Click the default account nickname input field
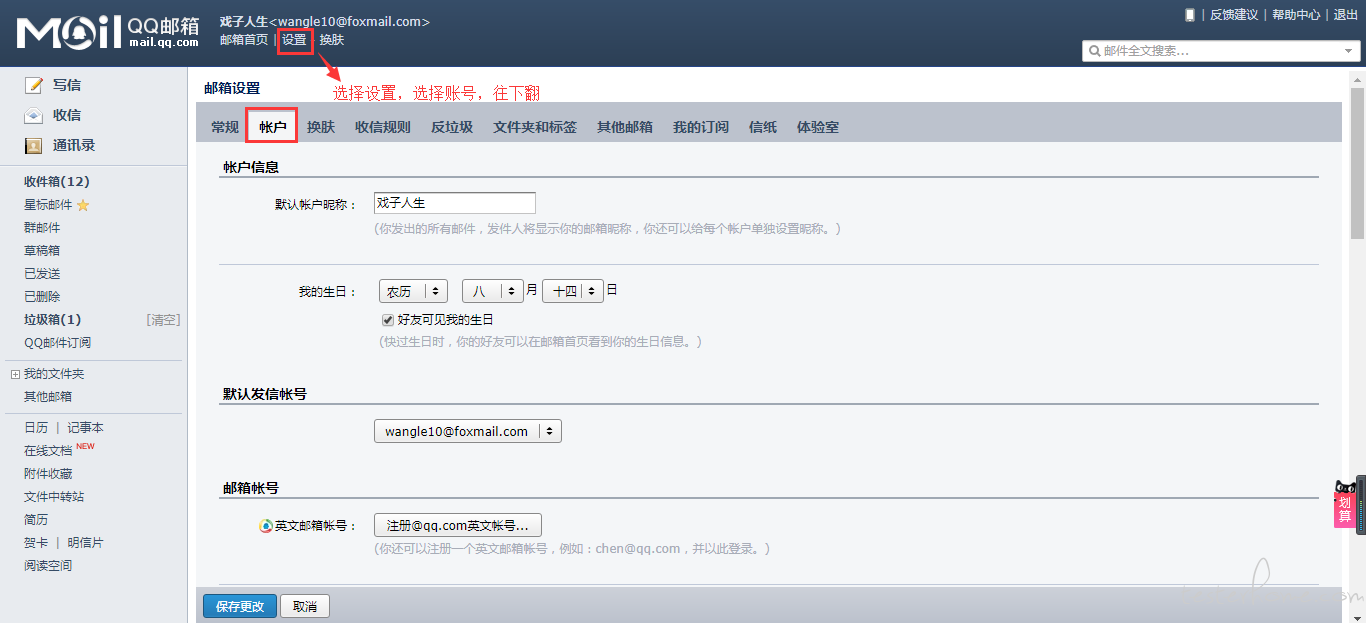 pyautogui.click(x=454, y=202)
